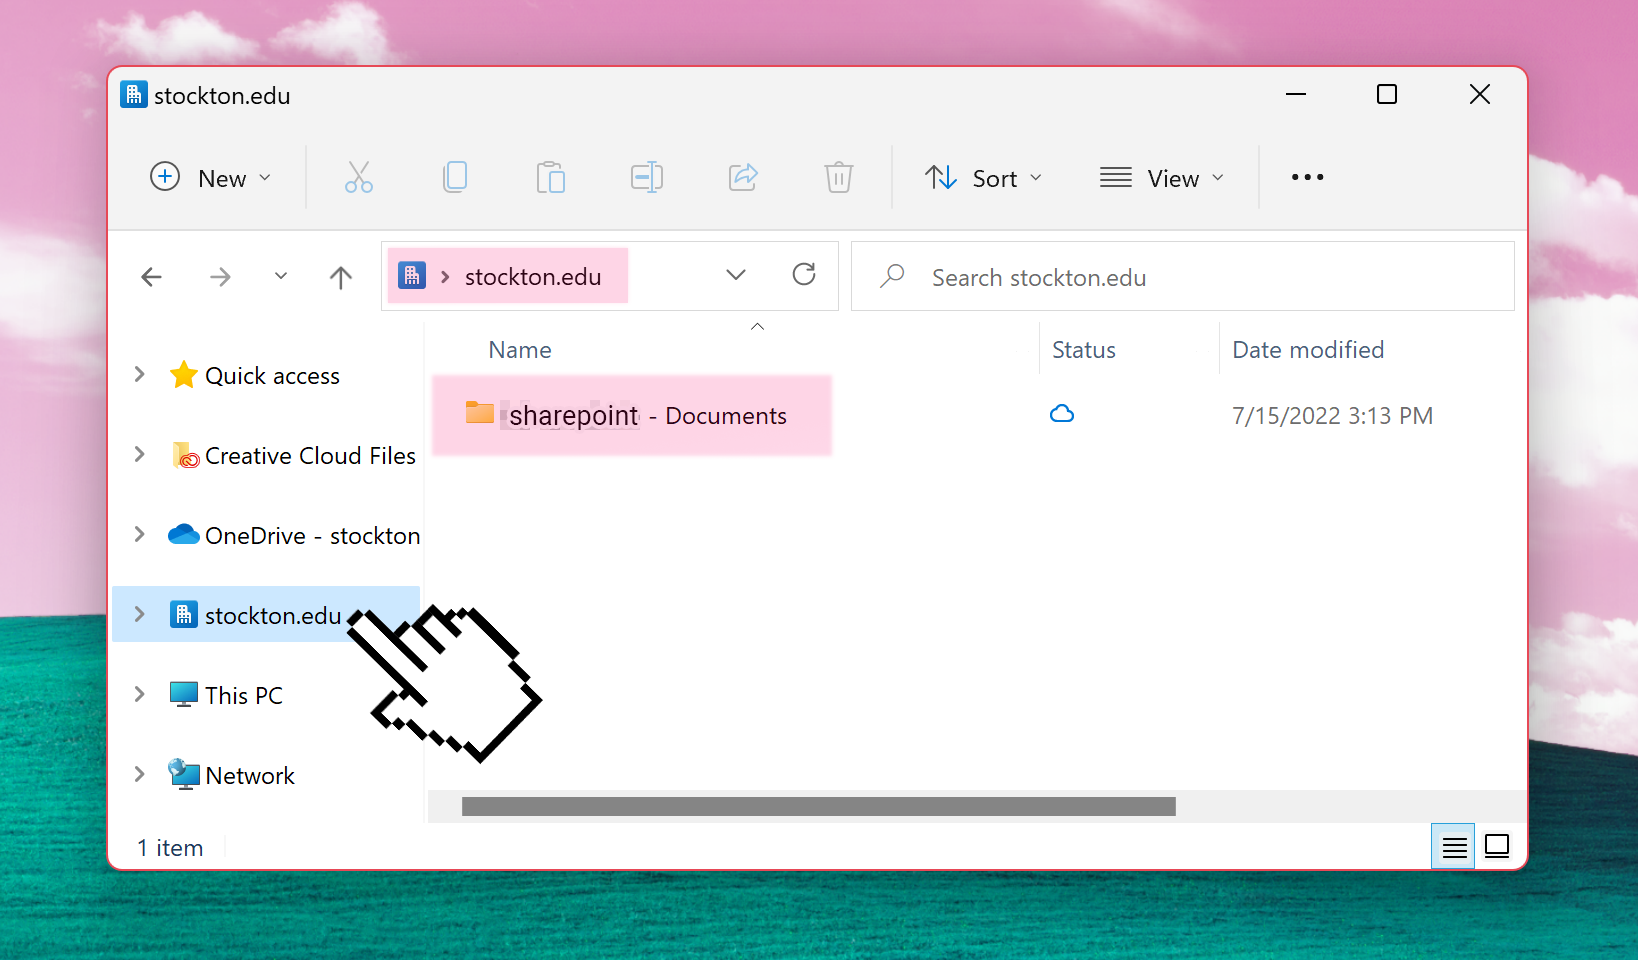1638x960 pixels.
Task: Select Quick access in navigation pane
Action: (272, 376)
